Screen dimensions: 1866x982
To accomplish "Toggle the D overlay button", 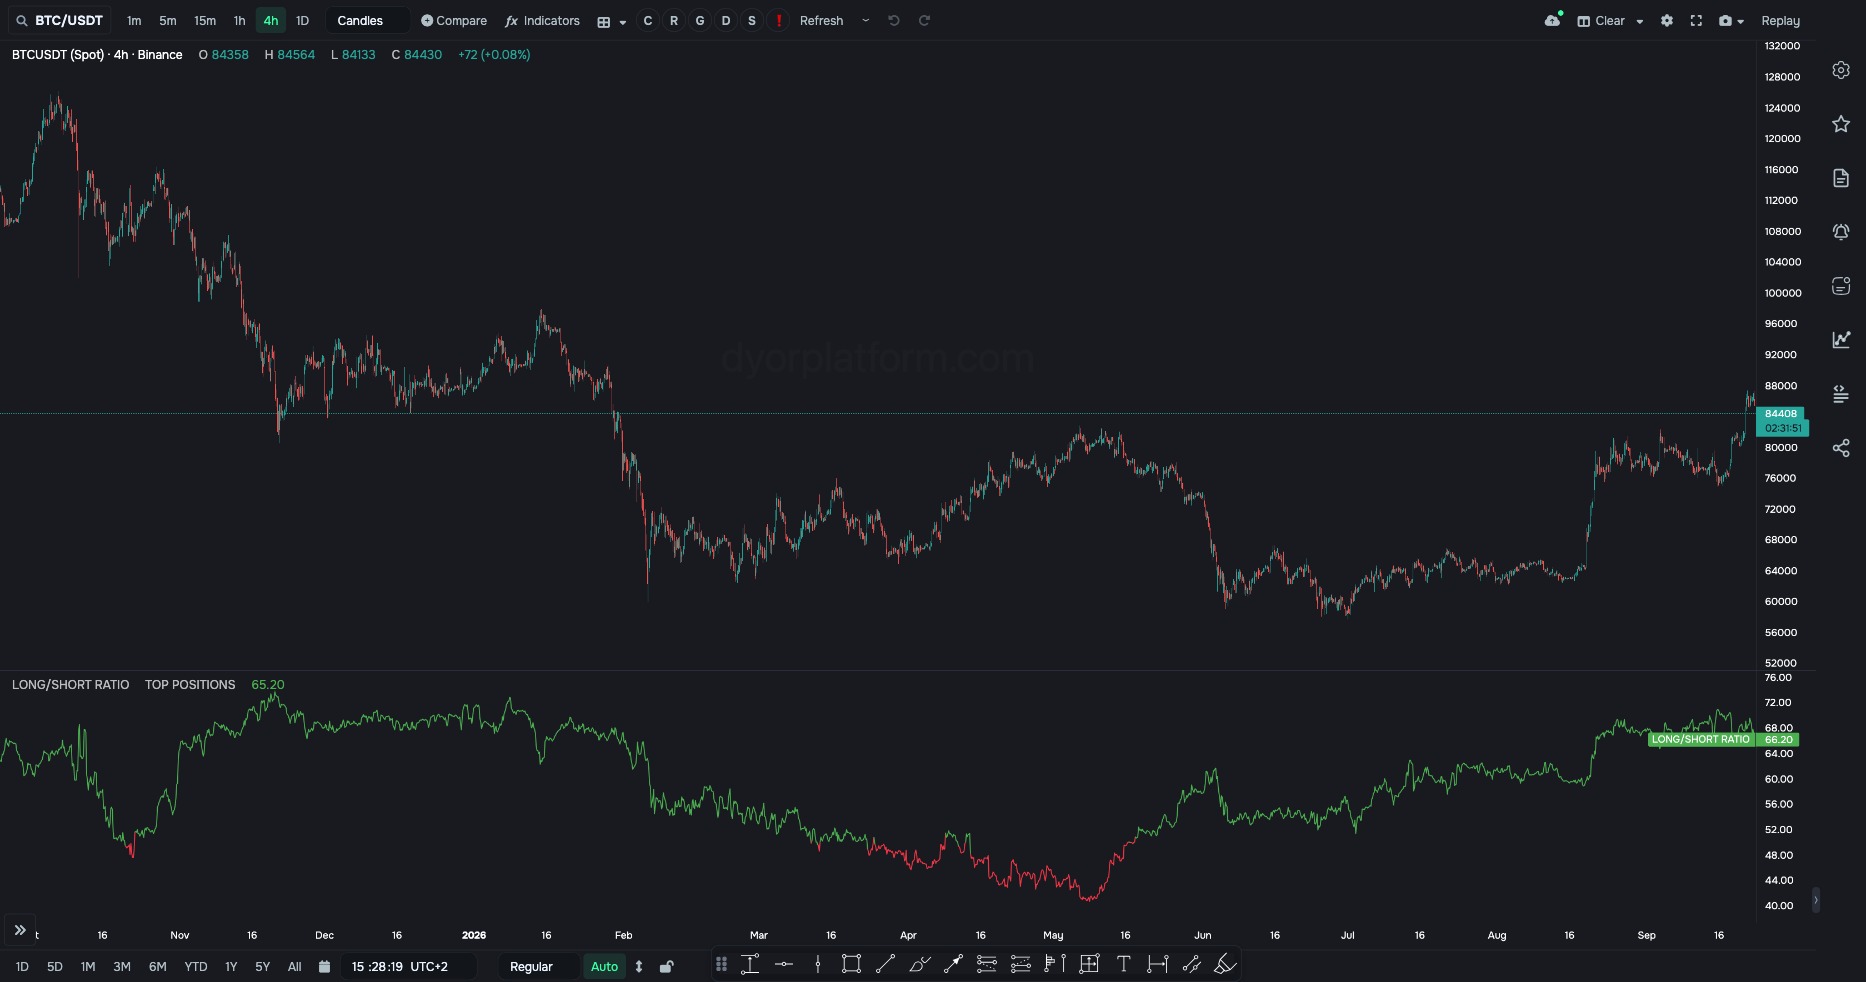I will point(726,20).
